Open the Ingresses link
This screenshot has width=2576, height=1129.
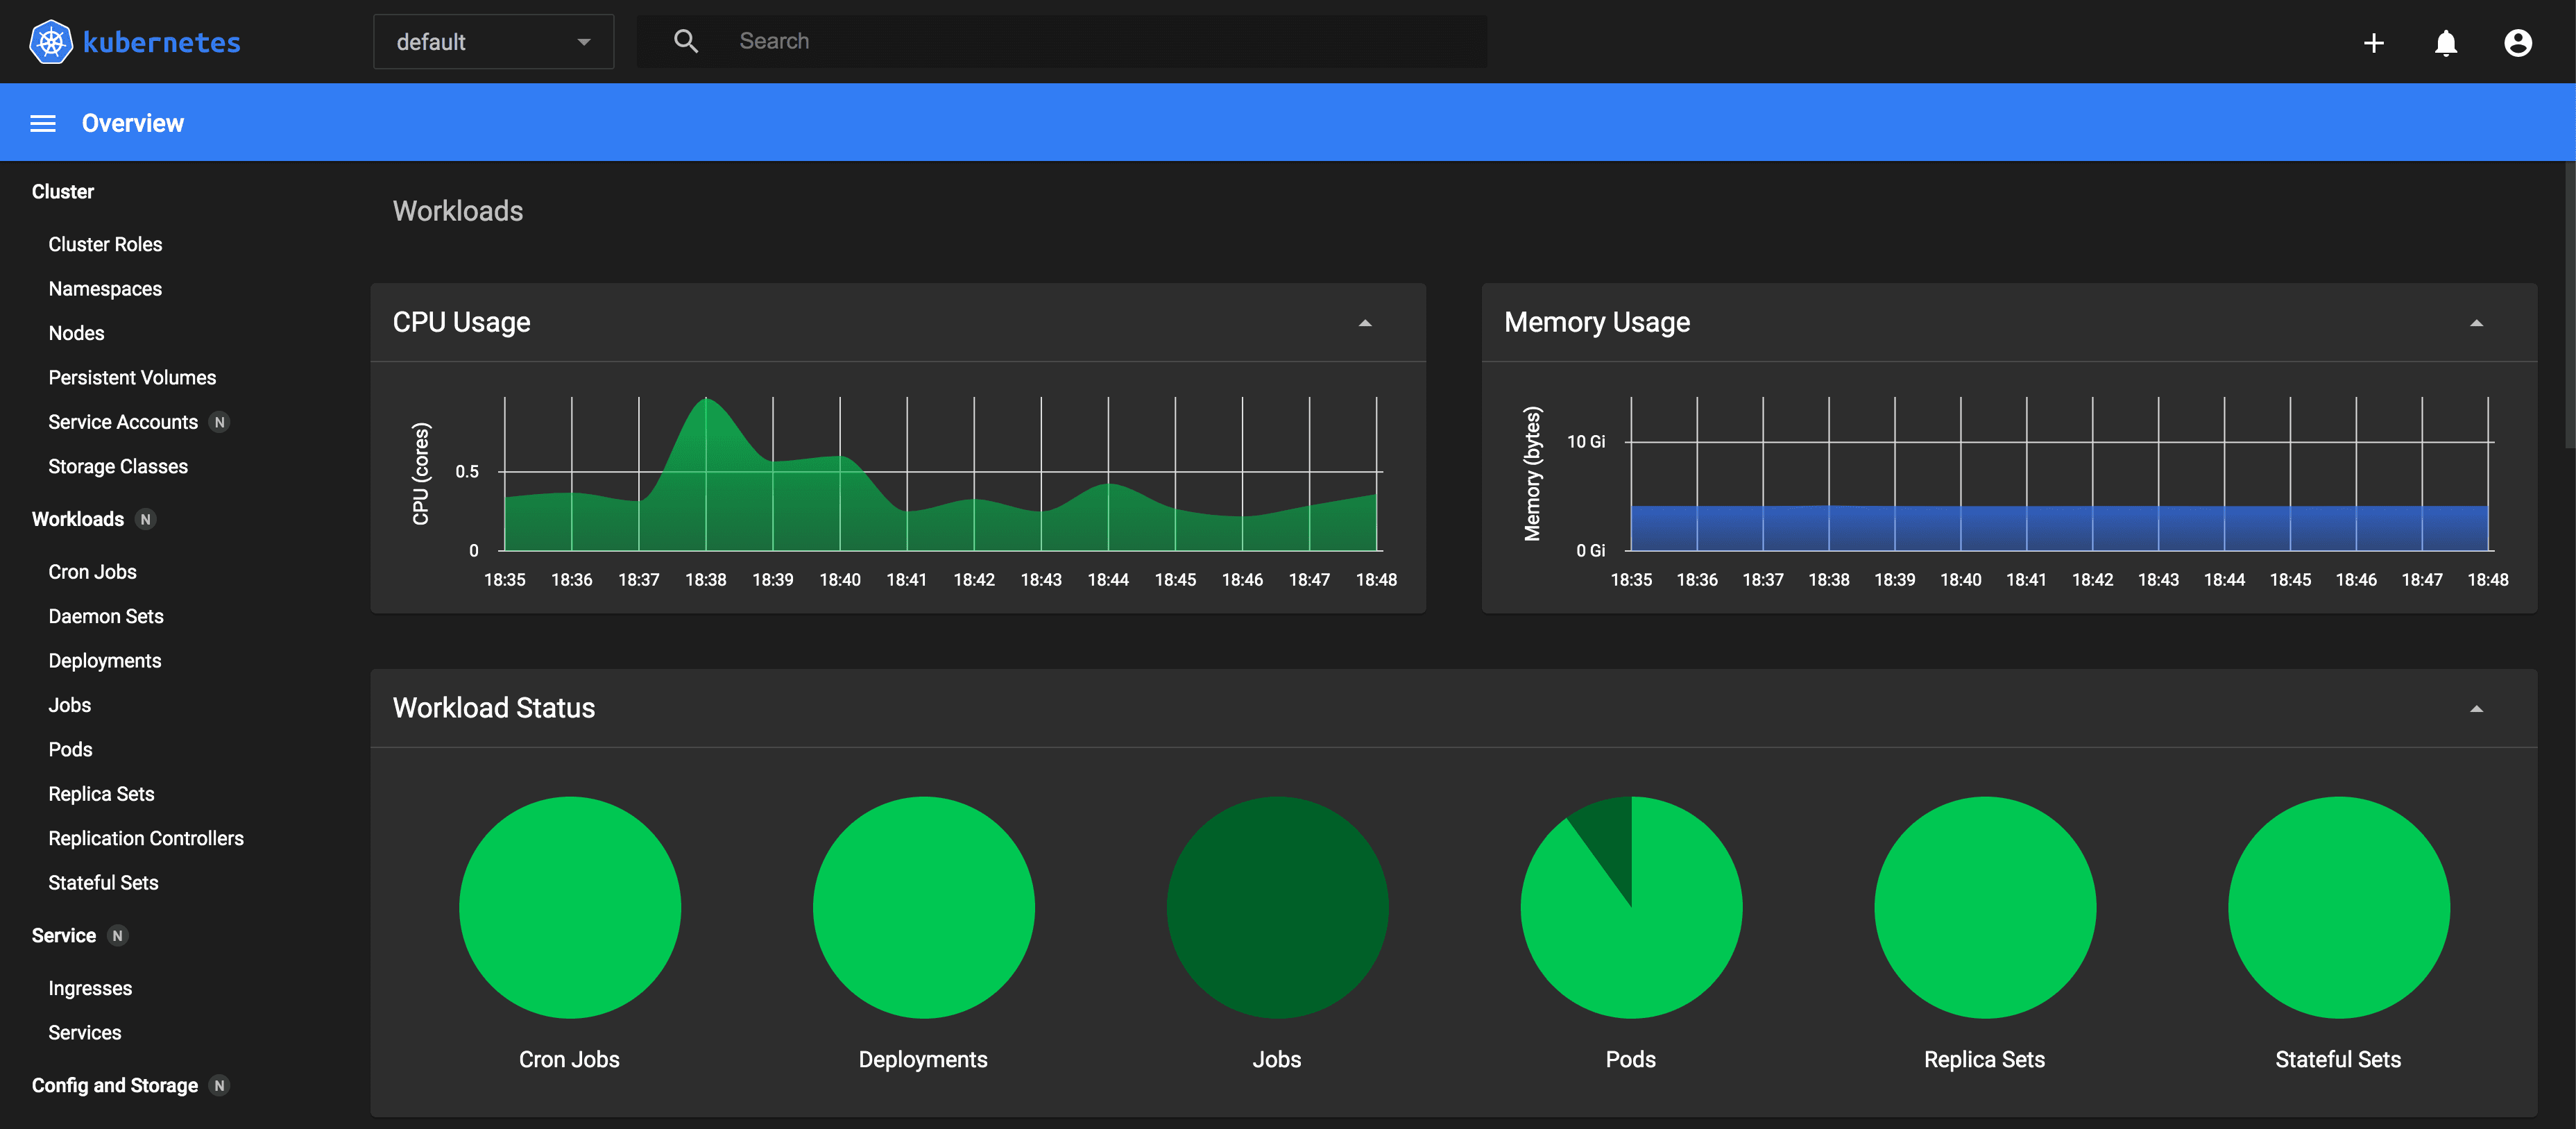pos(90,988)
